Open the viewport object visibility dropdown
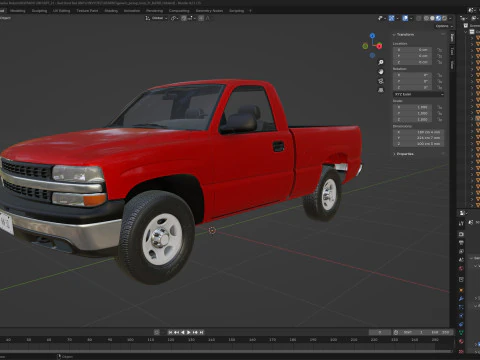 [x=381, y=18]
